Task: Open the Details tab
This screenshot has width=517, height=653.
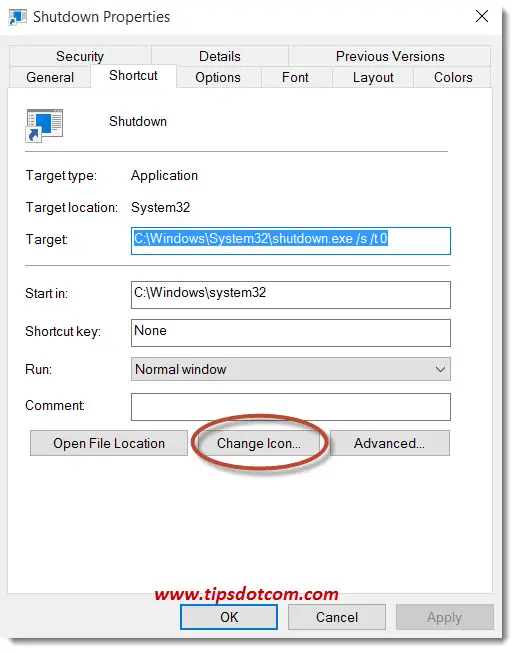Action: [220, 56]
